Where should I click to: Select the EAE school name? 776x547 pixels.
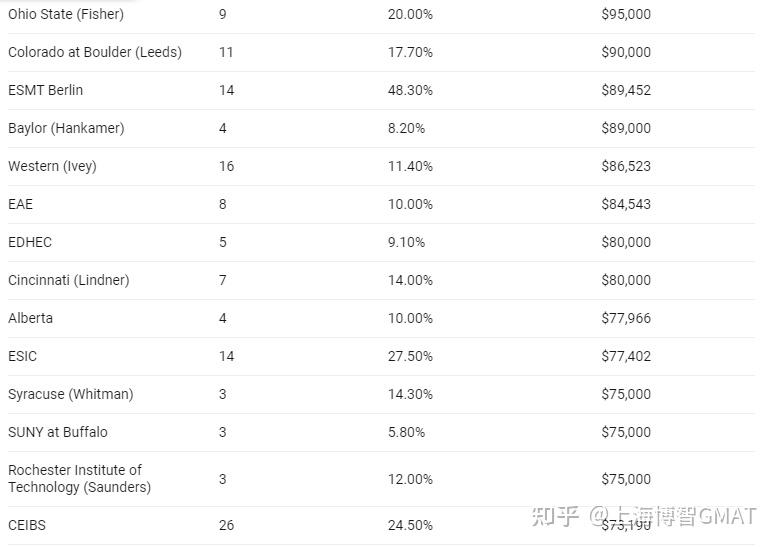20,204
